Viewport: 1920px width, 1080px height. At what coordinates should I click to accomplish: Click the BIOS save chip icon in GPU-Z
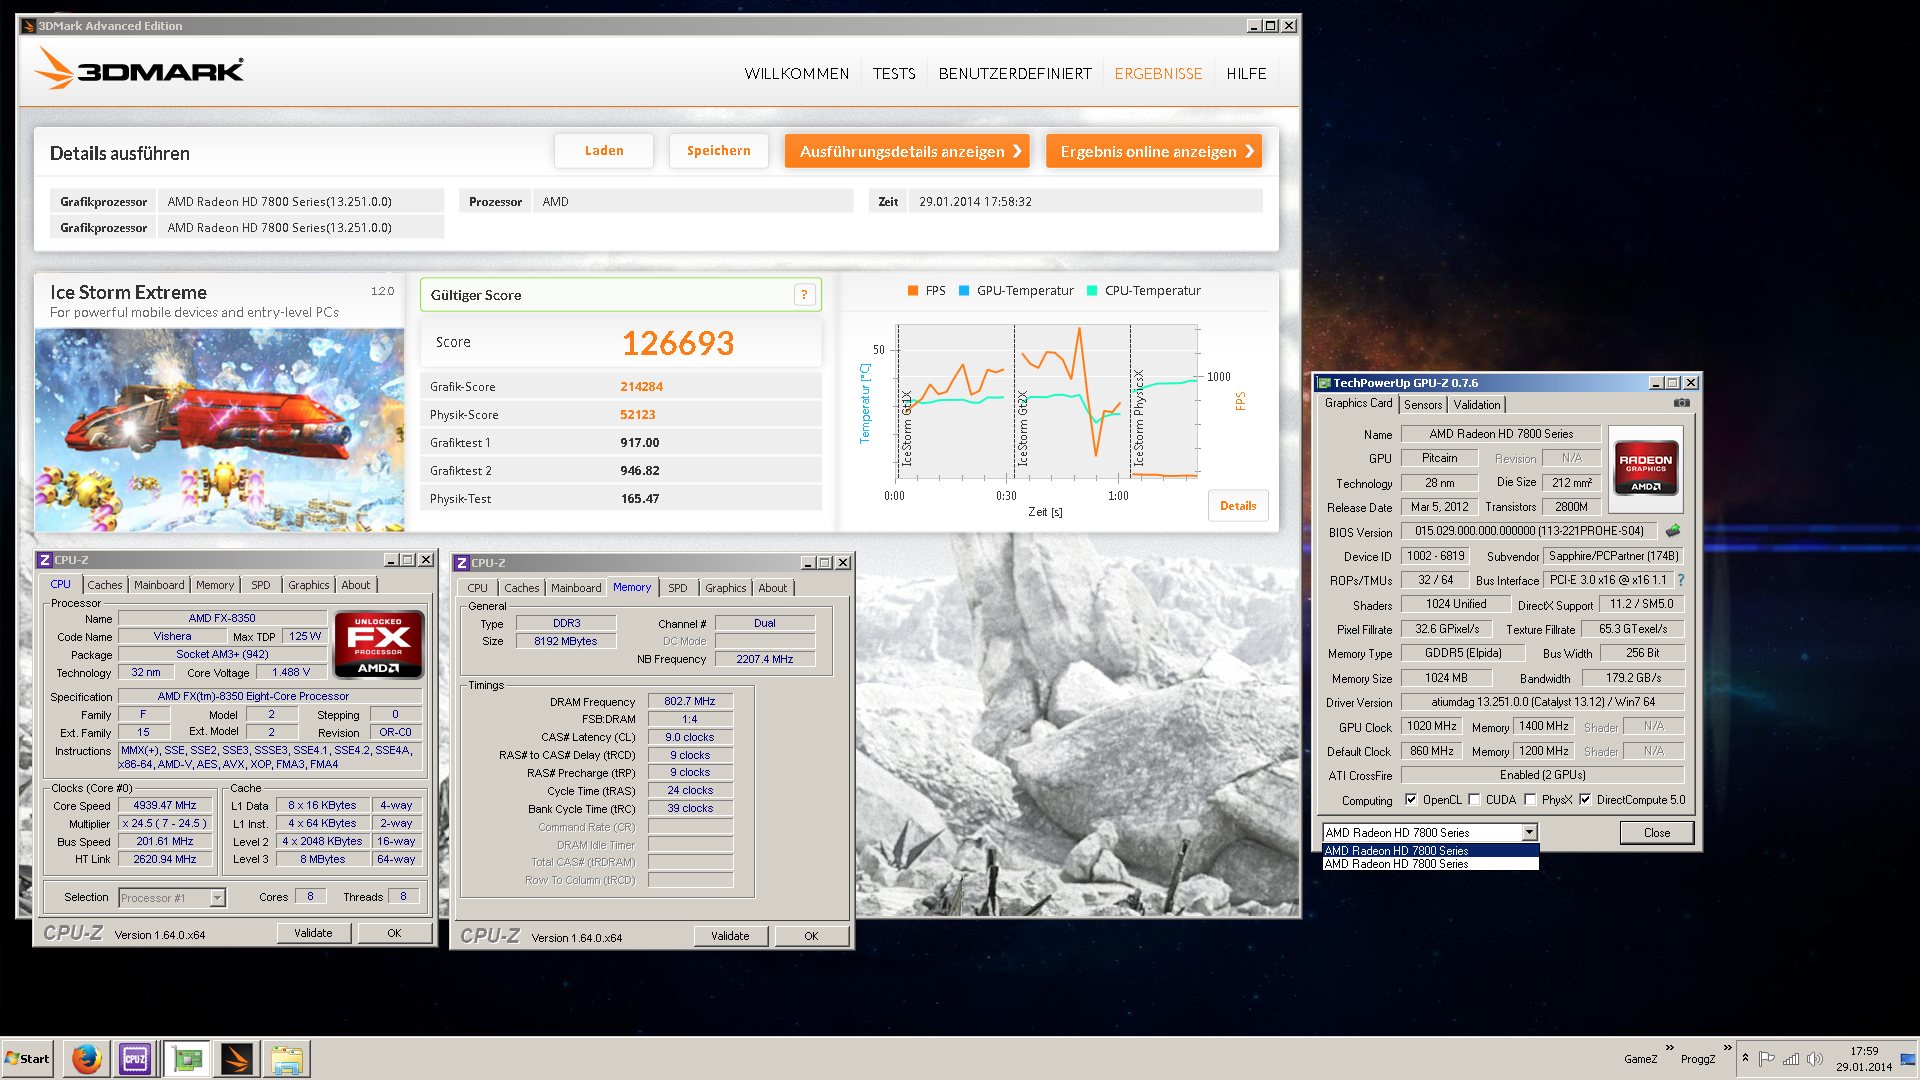(1673, 531)
